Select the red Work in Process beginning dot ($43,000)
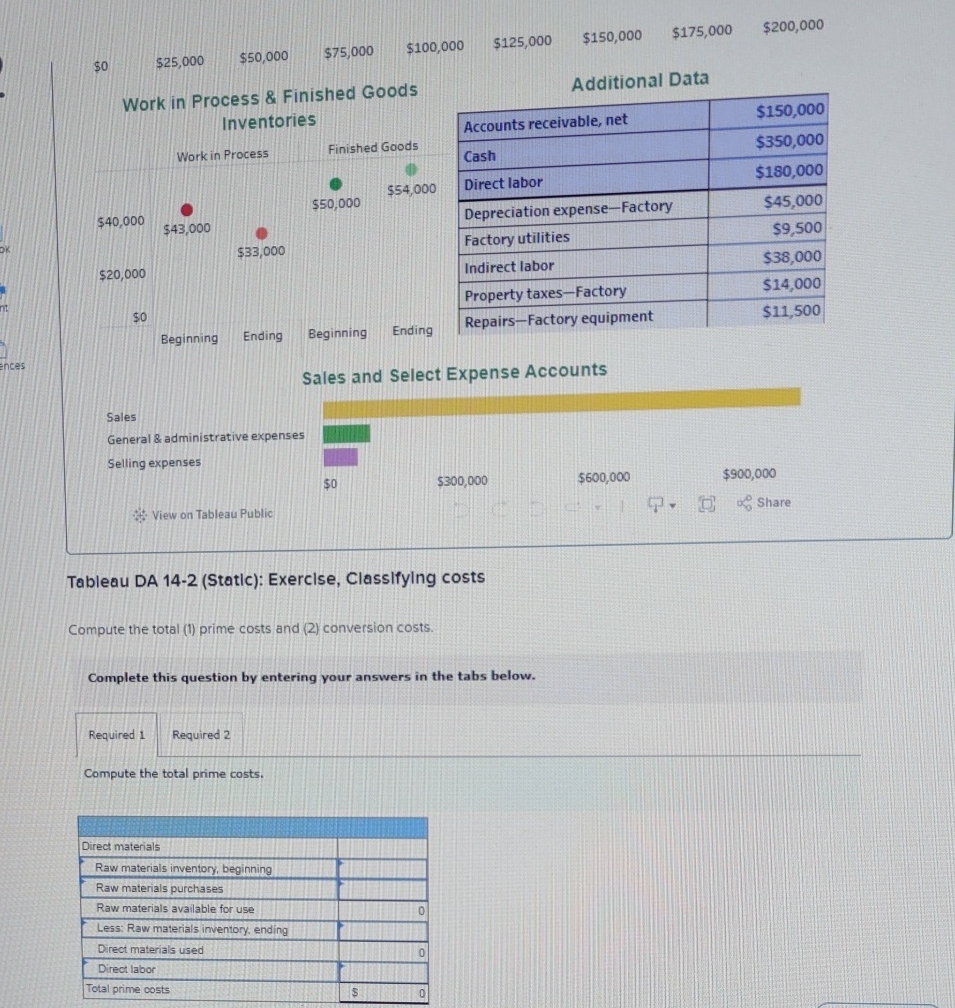 tap(186, 210)
